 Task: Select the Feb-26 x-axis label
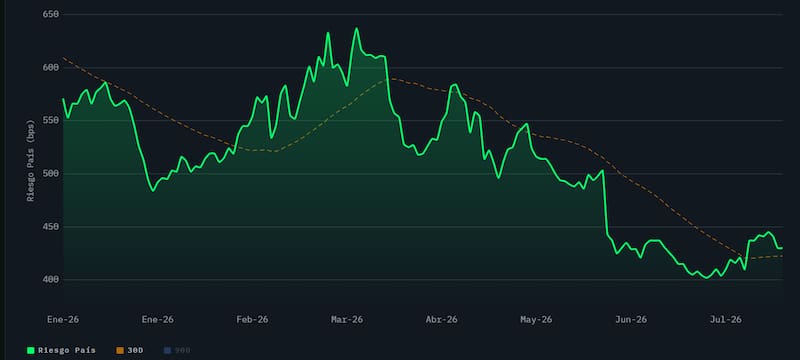252,320
